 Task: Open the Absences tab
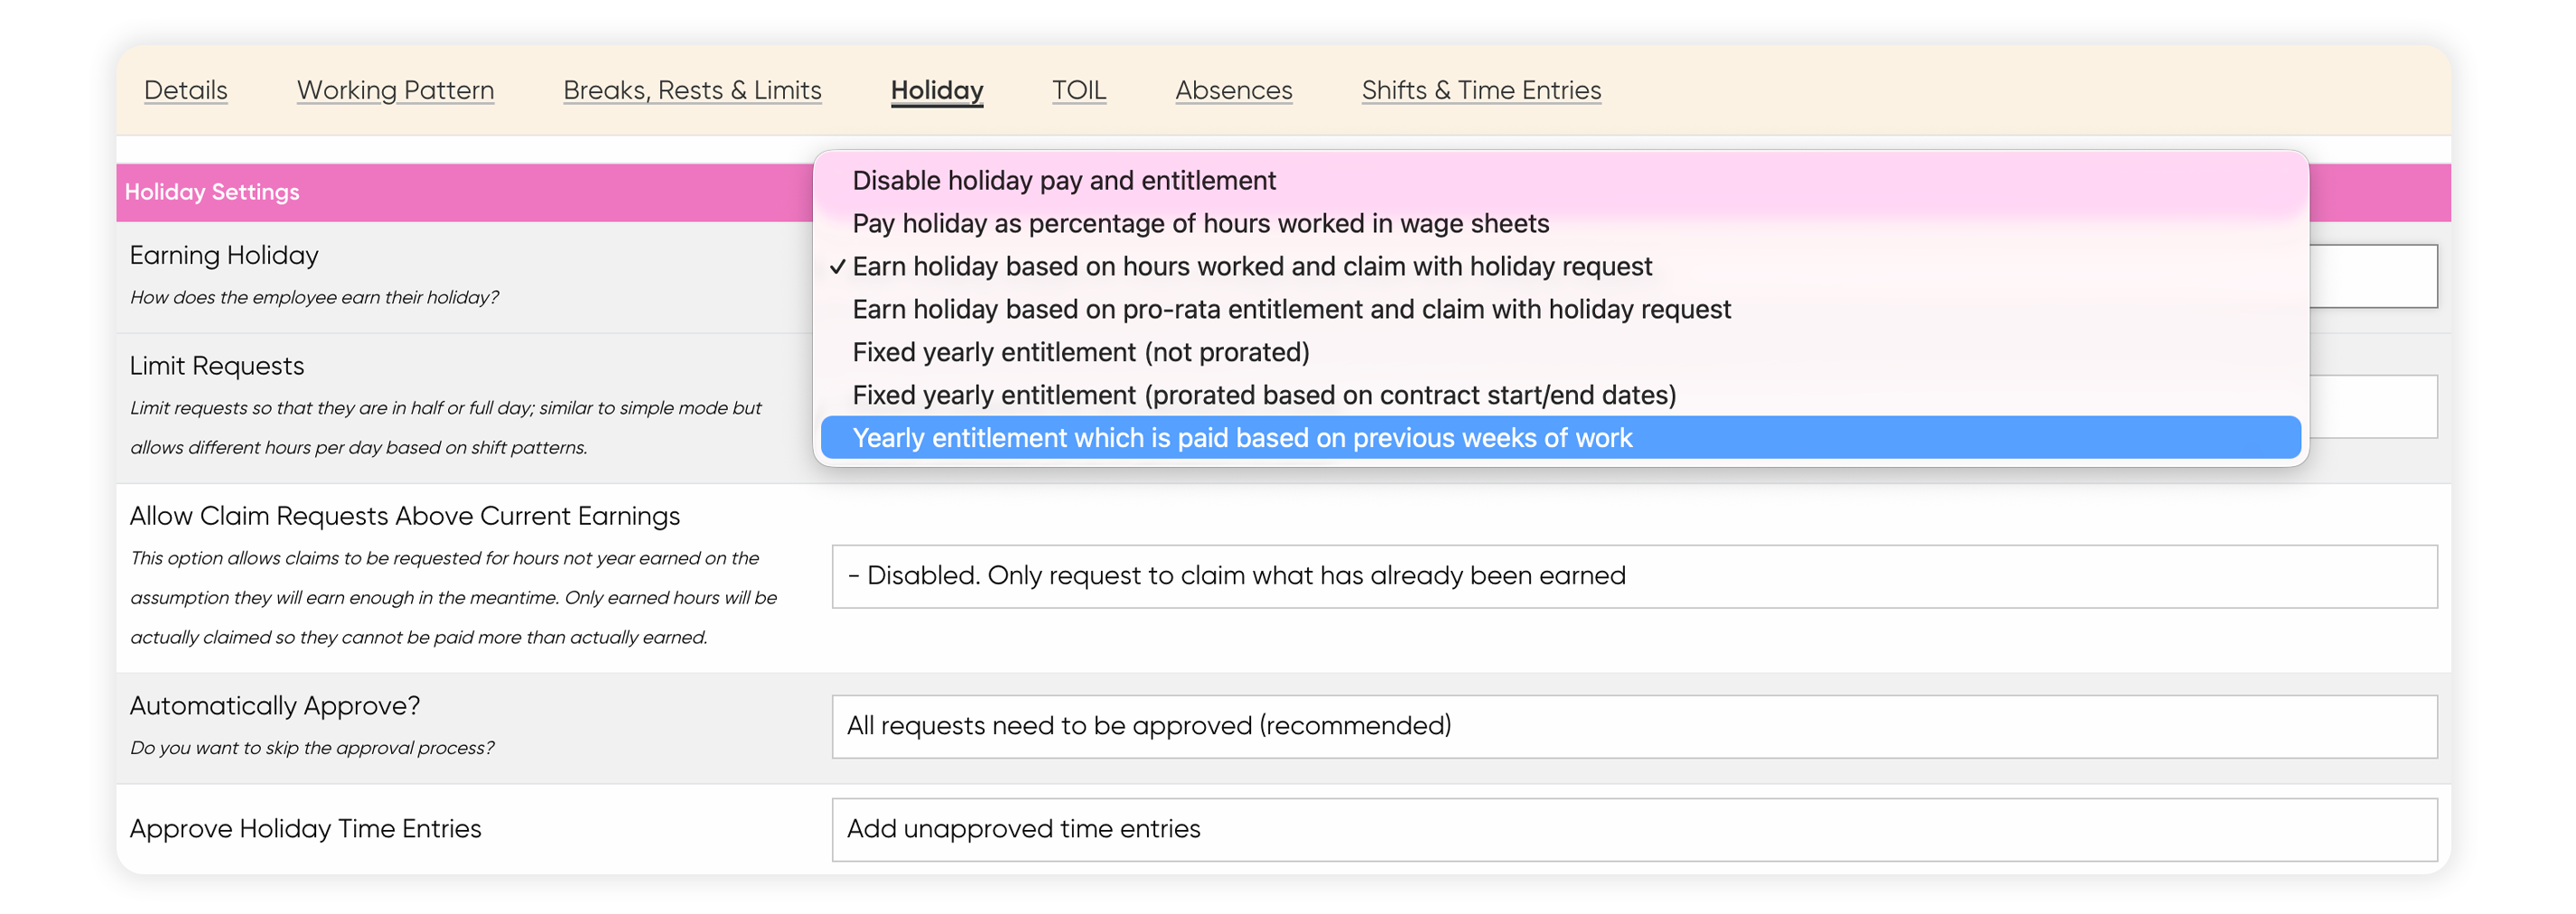coord(1233,90)
